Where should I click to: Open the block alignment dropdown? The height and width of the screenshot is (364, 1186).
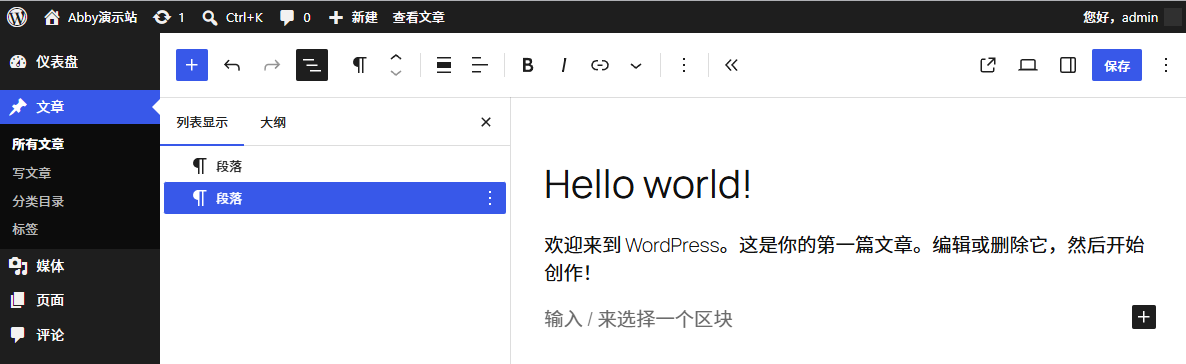coord(445,65)
